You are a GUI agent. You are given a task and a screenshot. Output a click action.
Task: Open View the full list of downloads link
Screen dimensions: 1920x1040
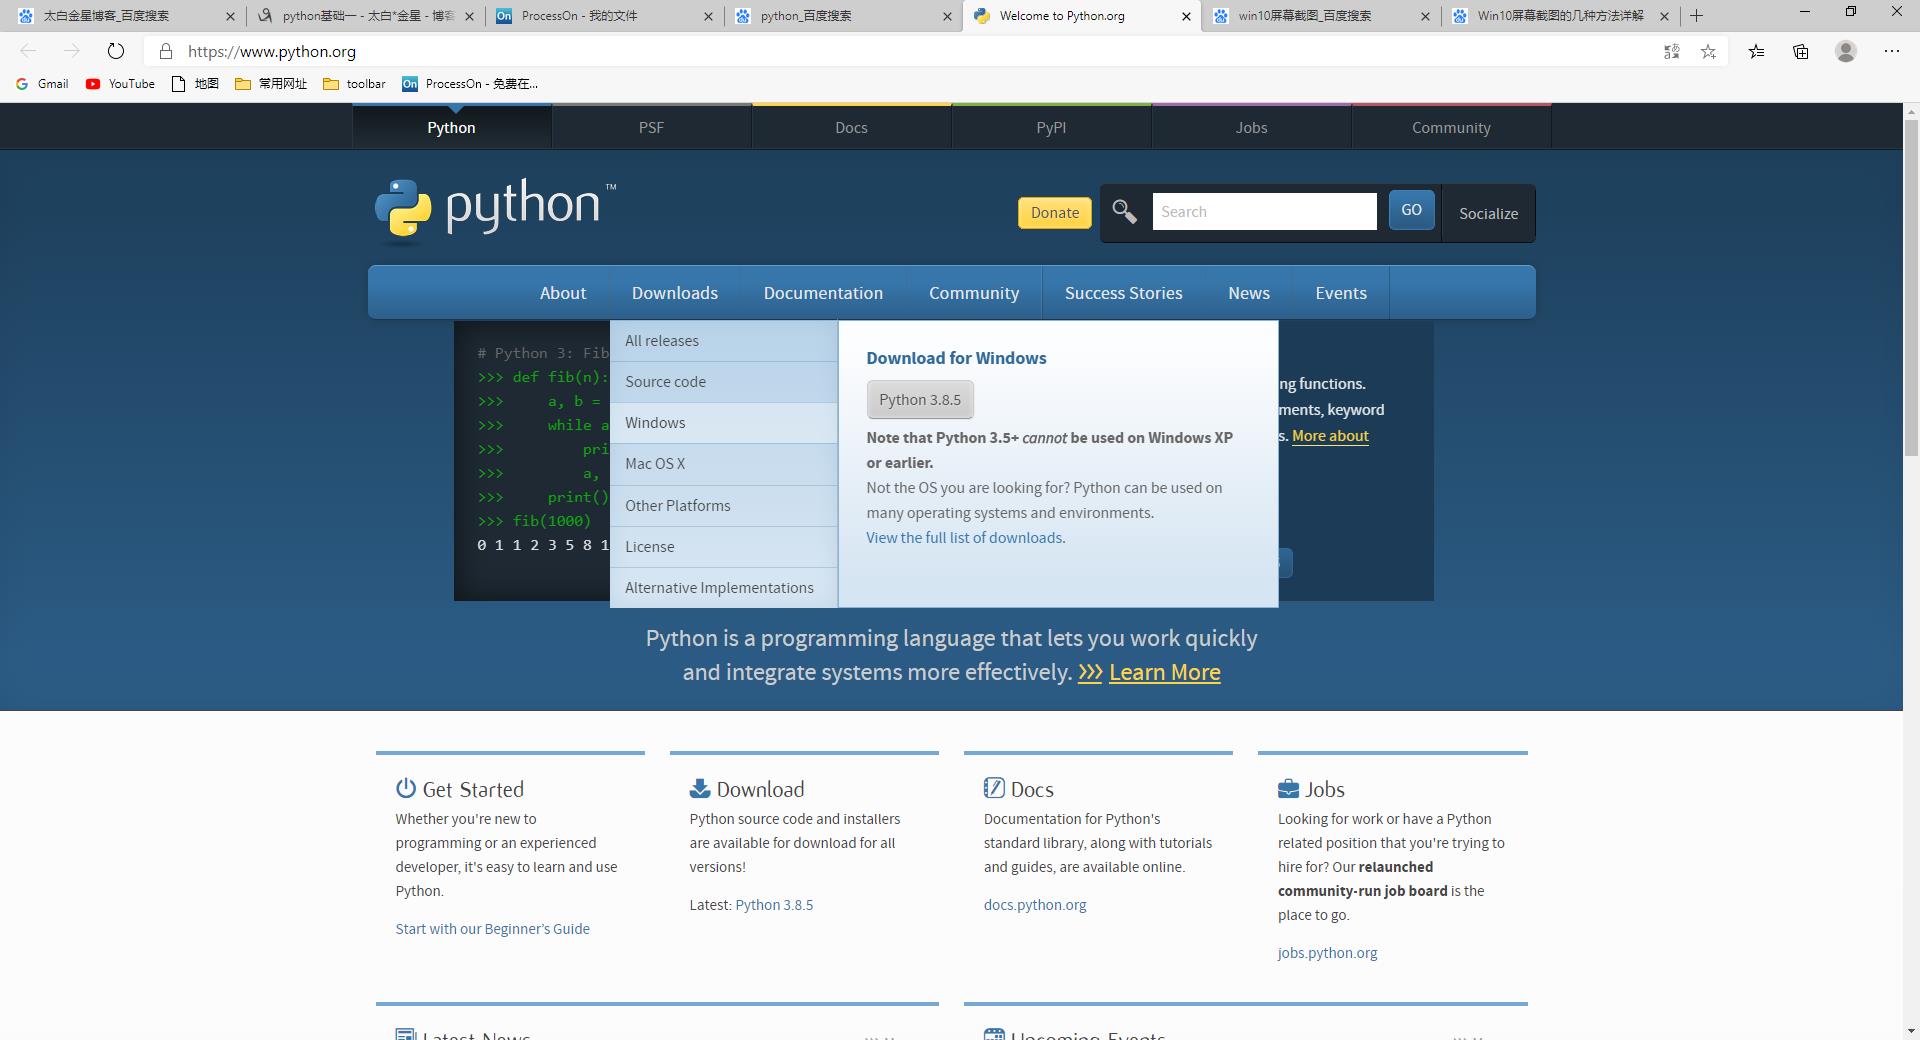coord(964,538)
